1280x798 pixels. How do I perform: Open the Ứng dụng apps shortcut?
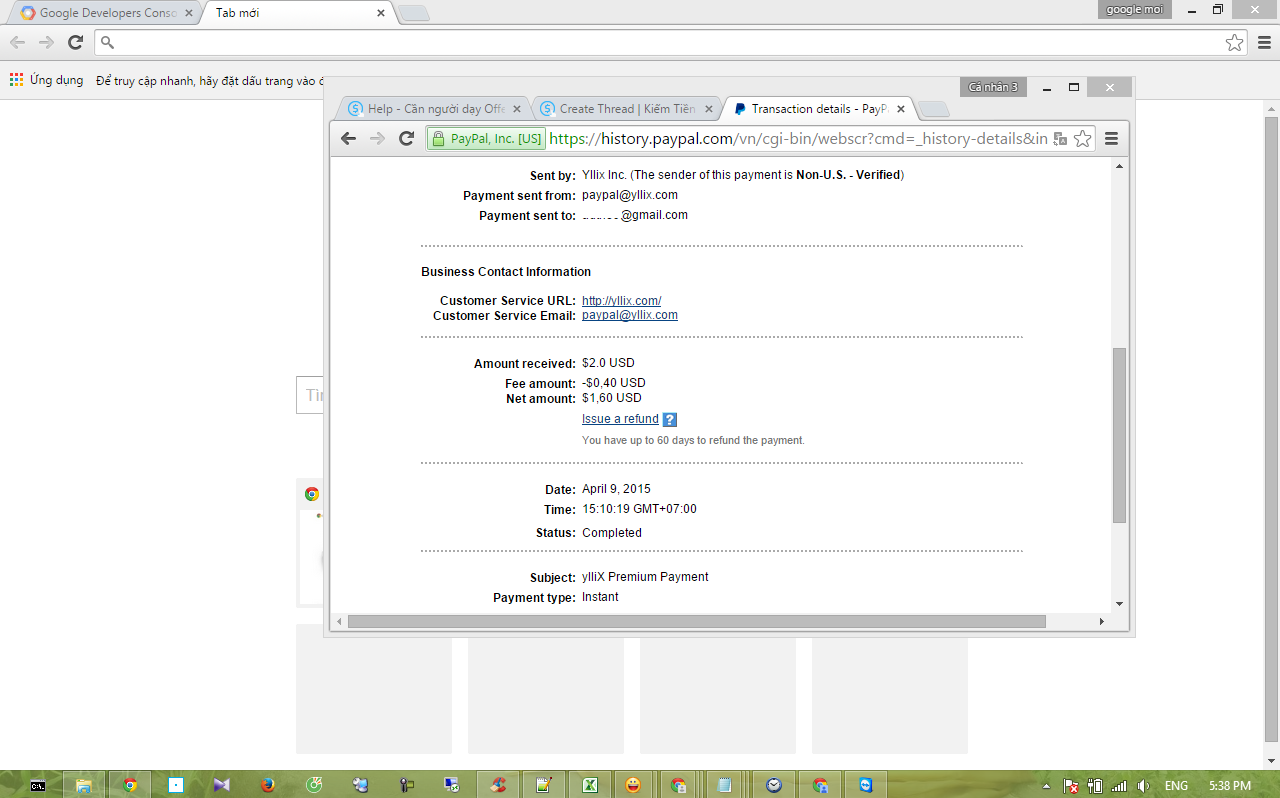click(47, 80)
